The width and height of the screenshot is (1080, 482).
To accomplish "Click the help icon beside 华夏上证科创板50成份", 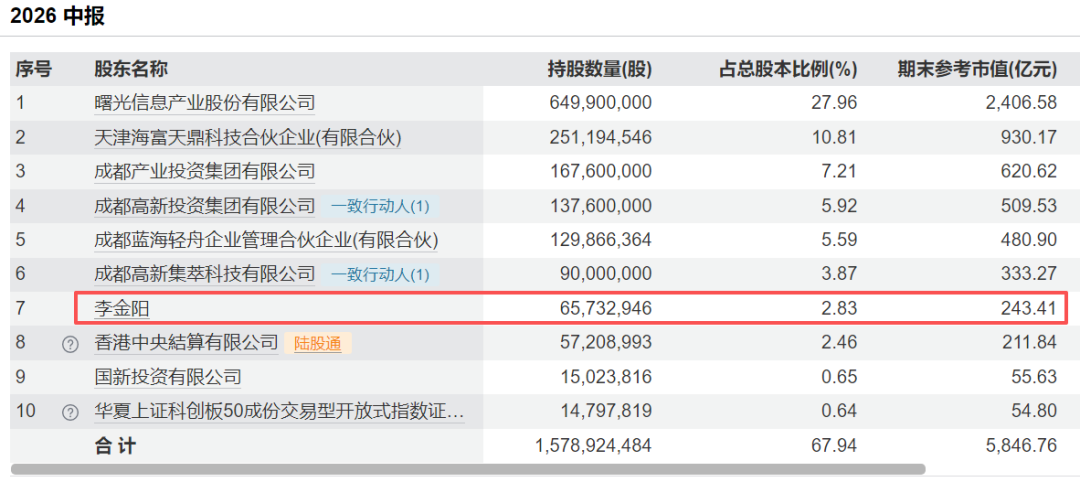I will (x=70, y=412).
